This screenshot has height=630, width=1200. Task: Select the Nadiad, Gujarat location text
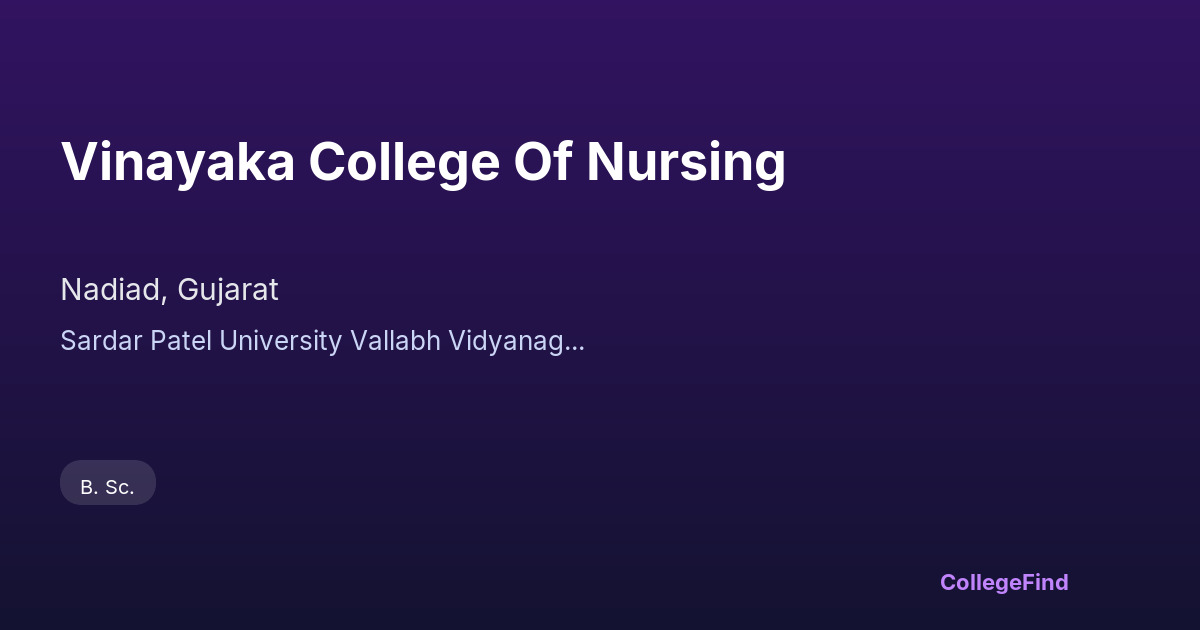[169, 290]
